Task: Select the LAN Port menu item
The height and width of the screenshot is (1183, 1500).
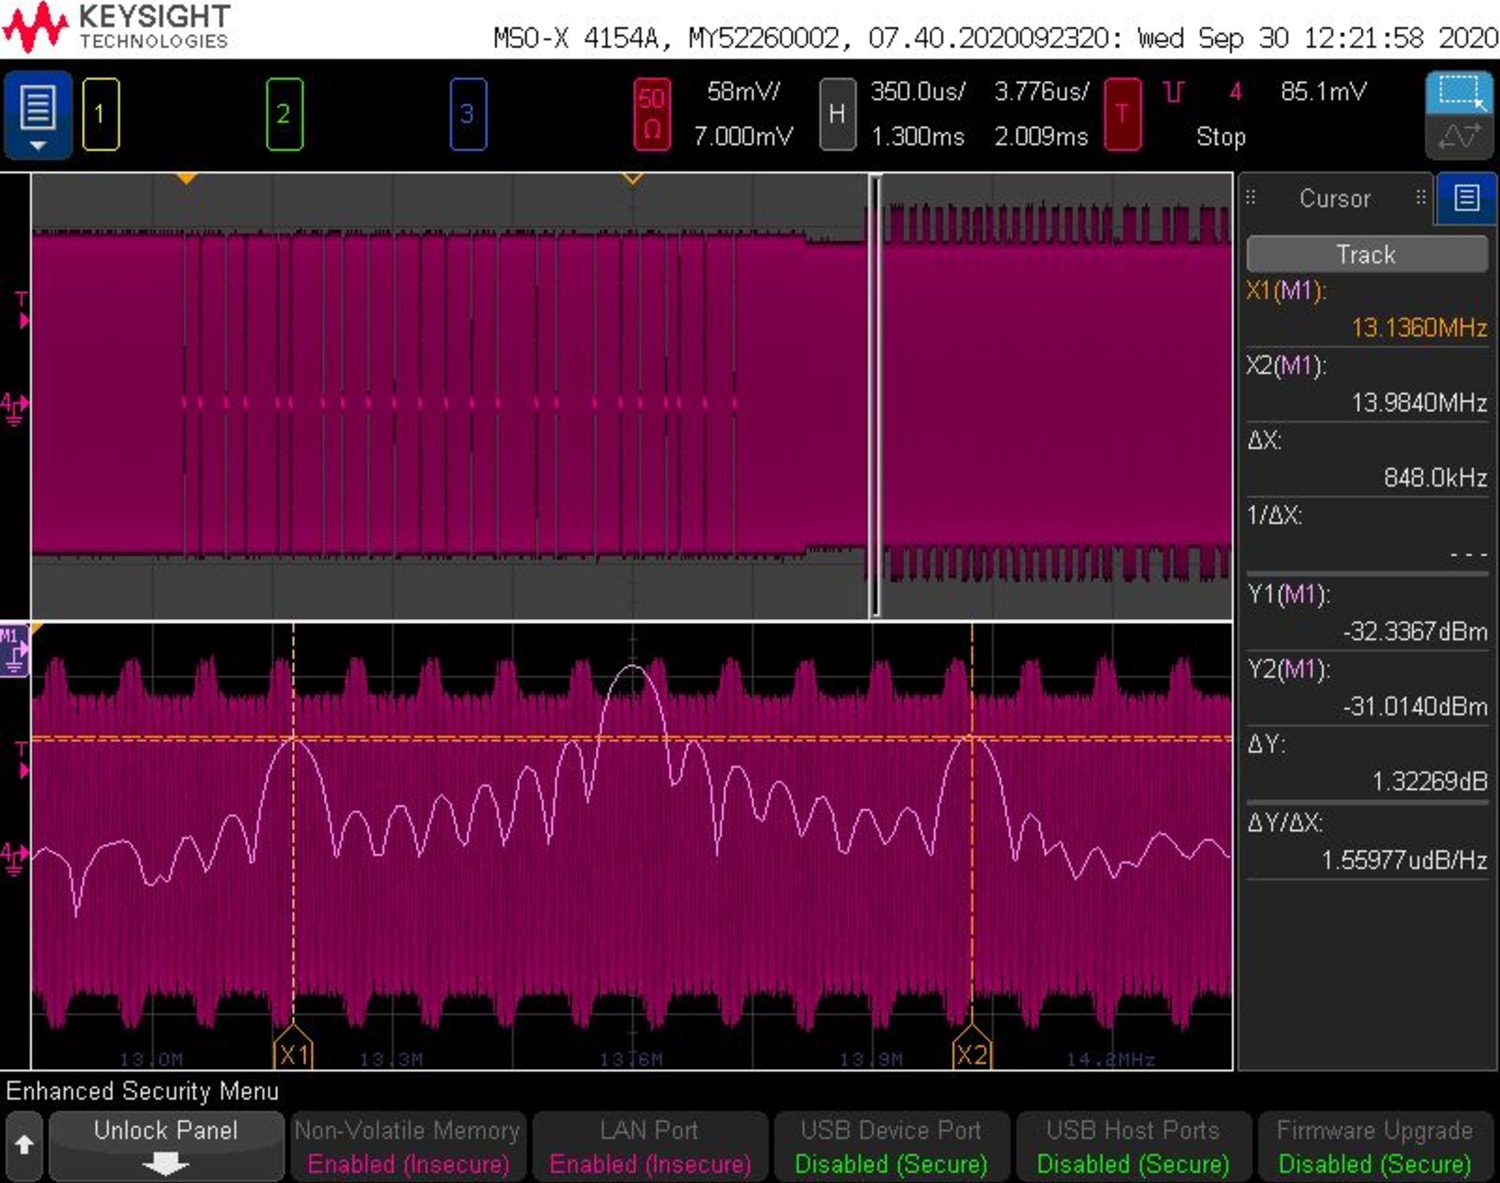Action: [x=650, y=1146]
